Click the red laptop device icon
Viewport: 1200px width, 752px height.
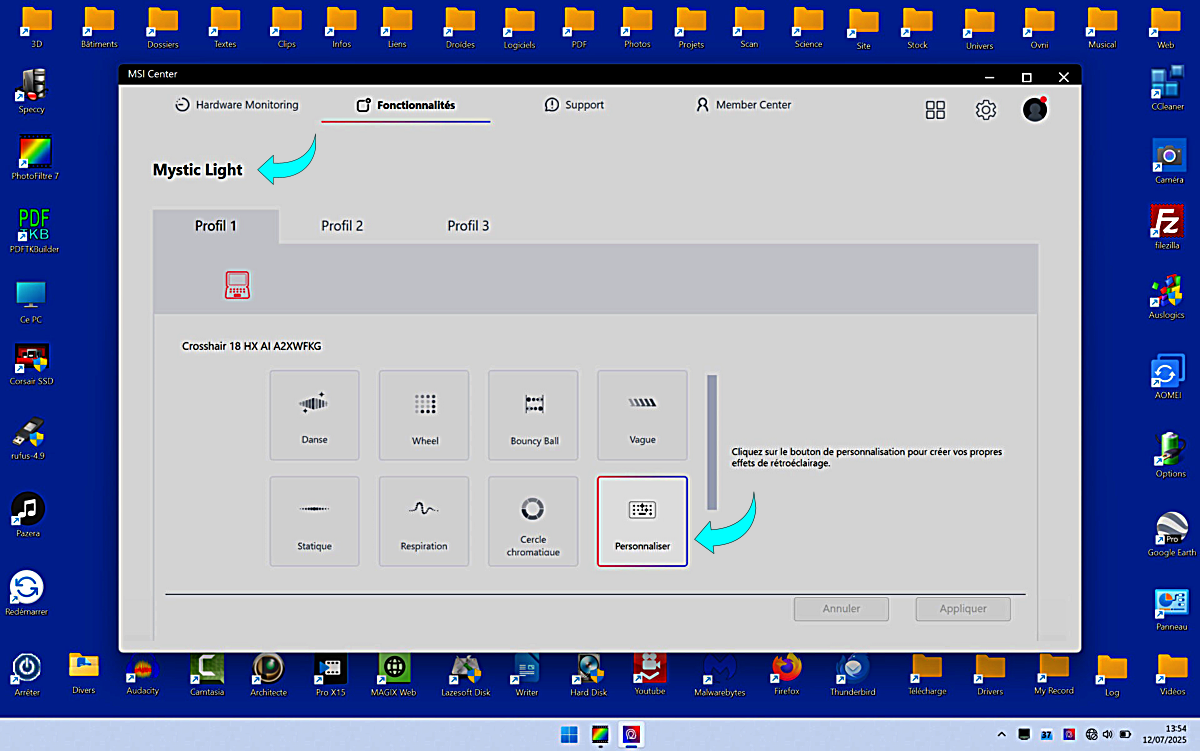pos(237,285)
